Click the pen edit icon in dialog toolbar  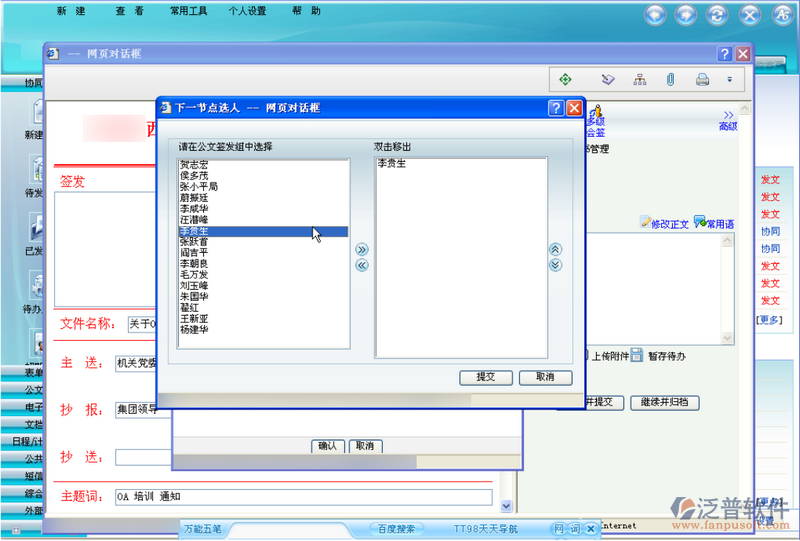[608, 80]
